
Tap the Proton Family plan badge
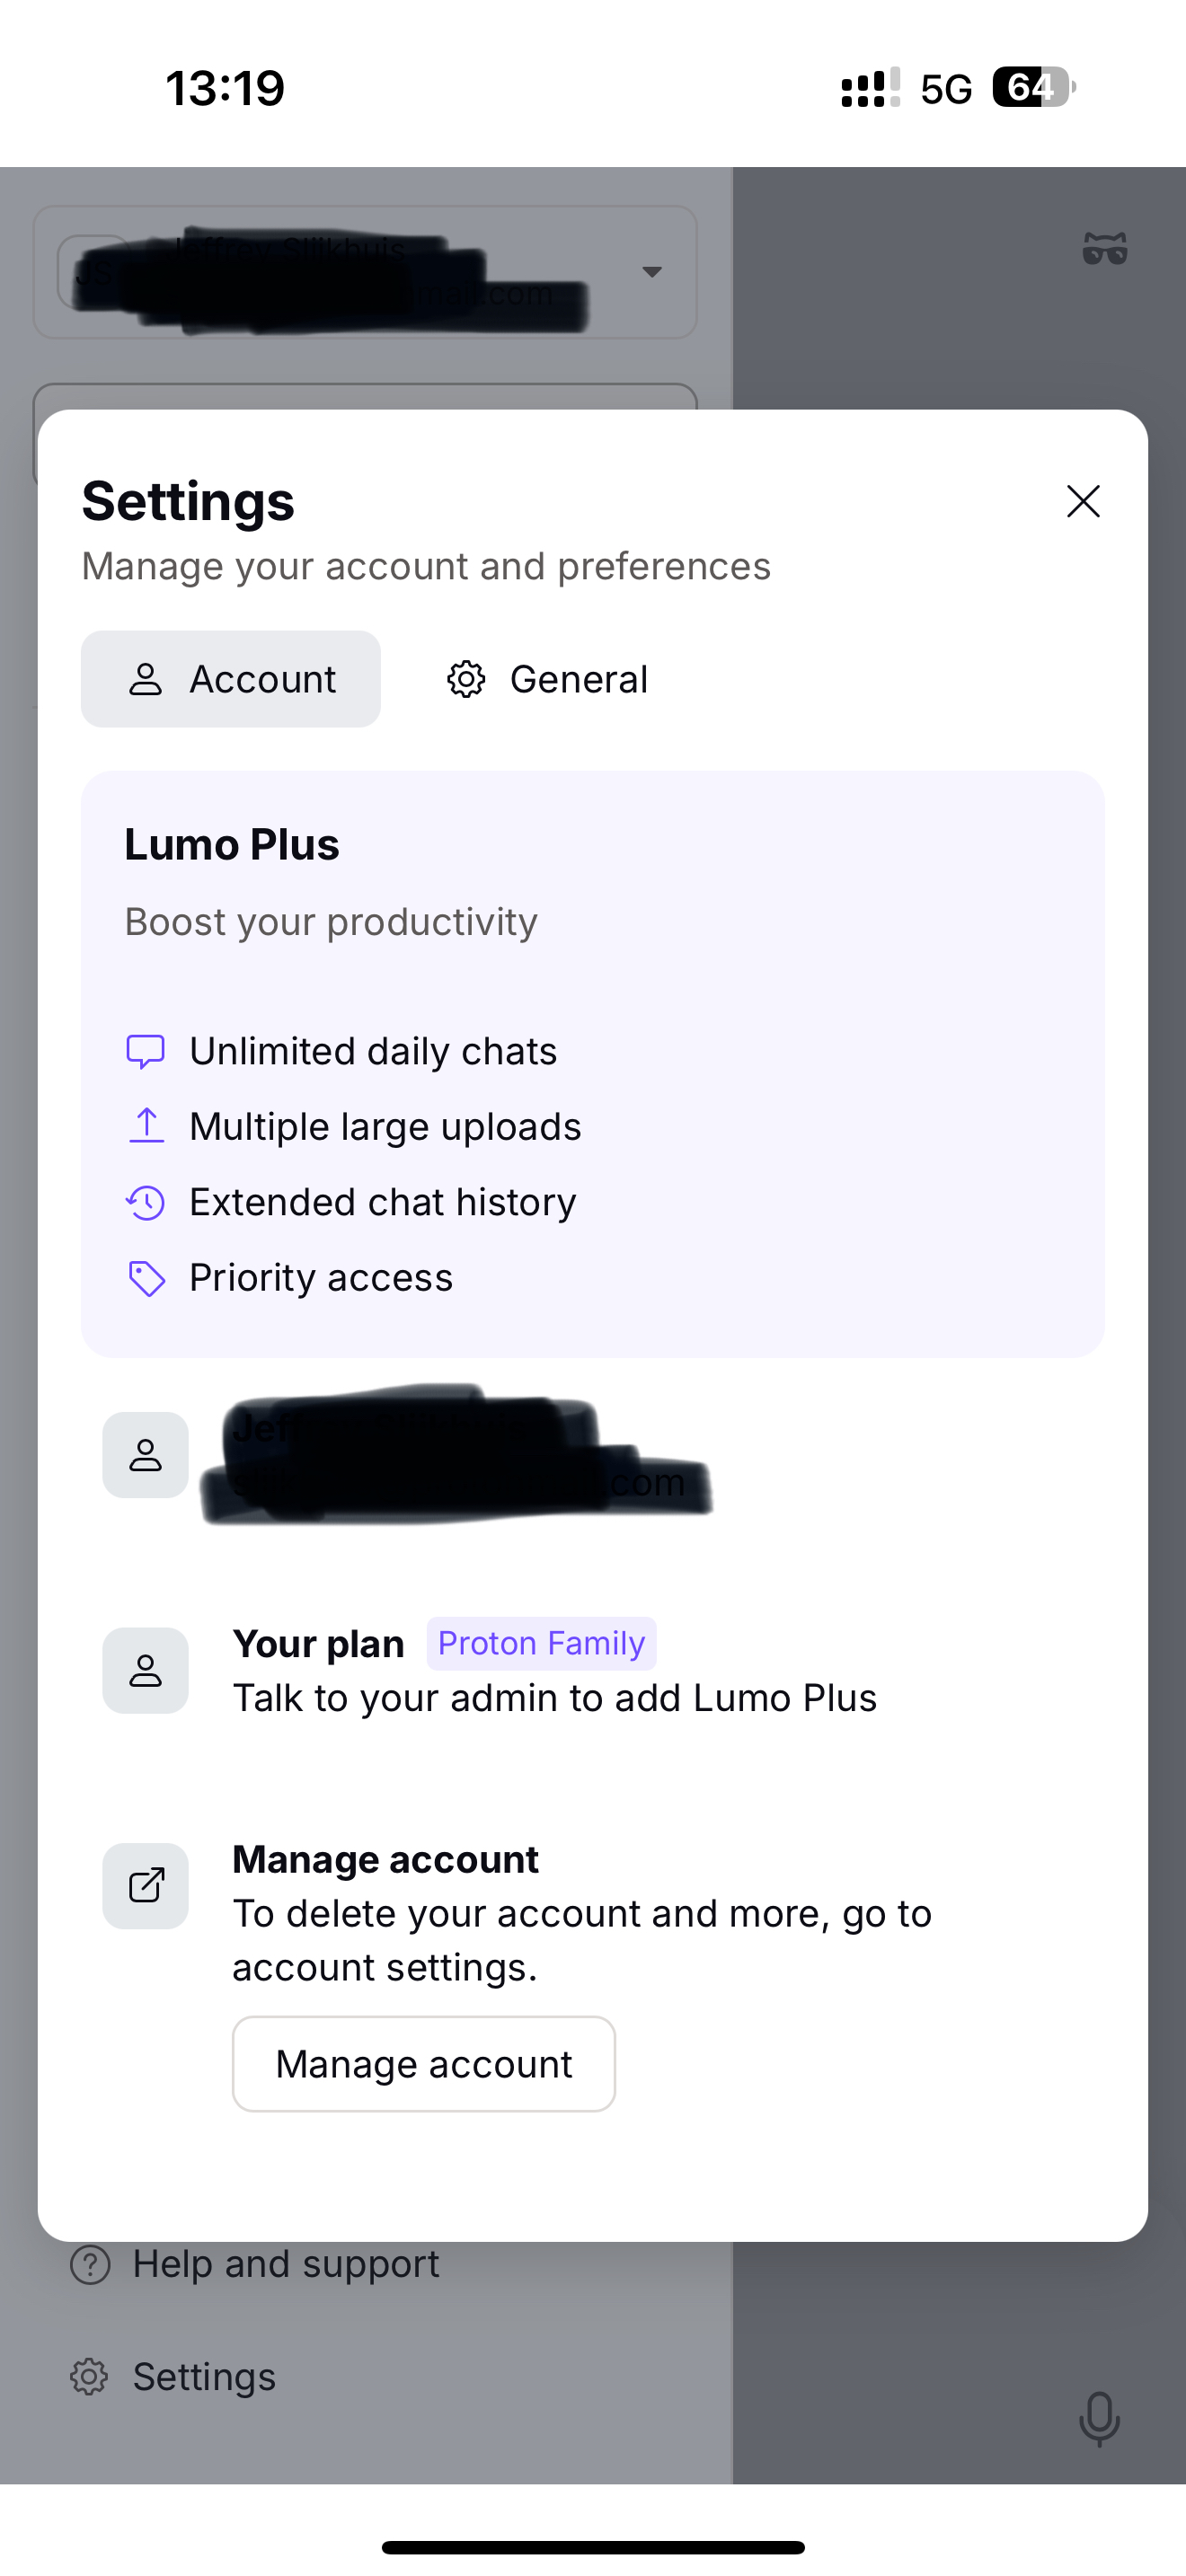coord(541,1643)
